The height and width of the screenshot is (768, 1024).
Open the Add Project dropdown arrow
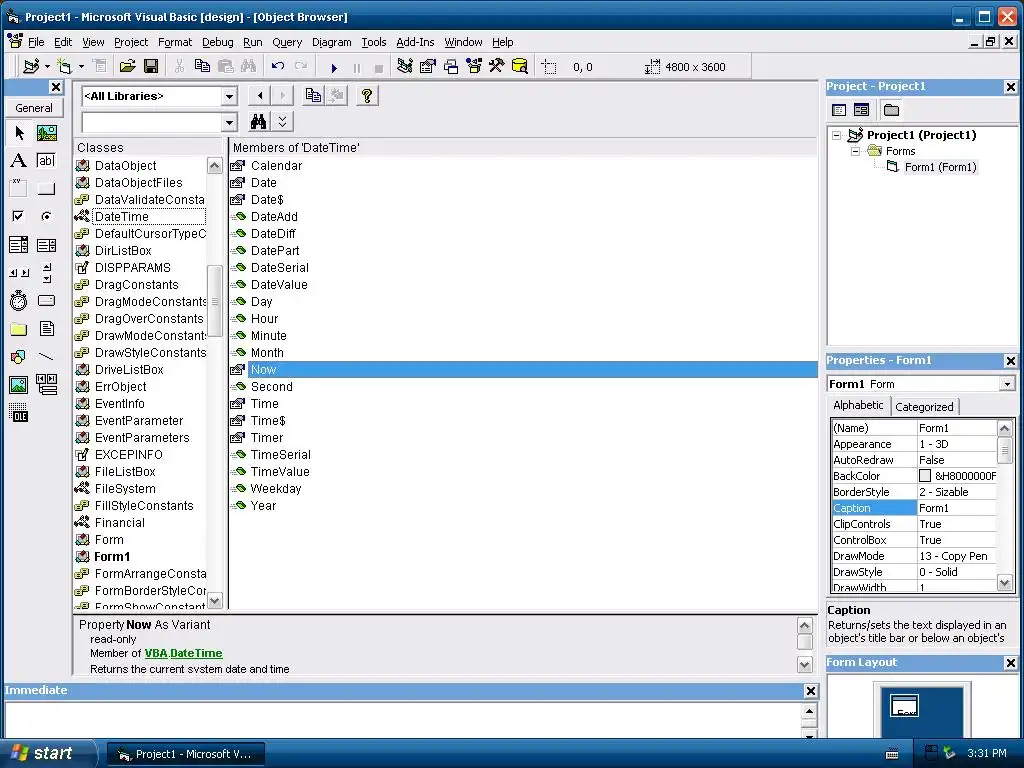click(x=47, y=66)
